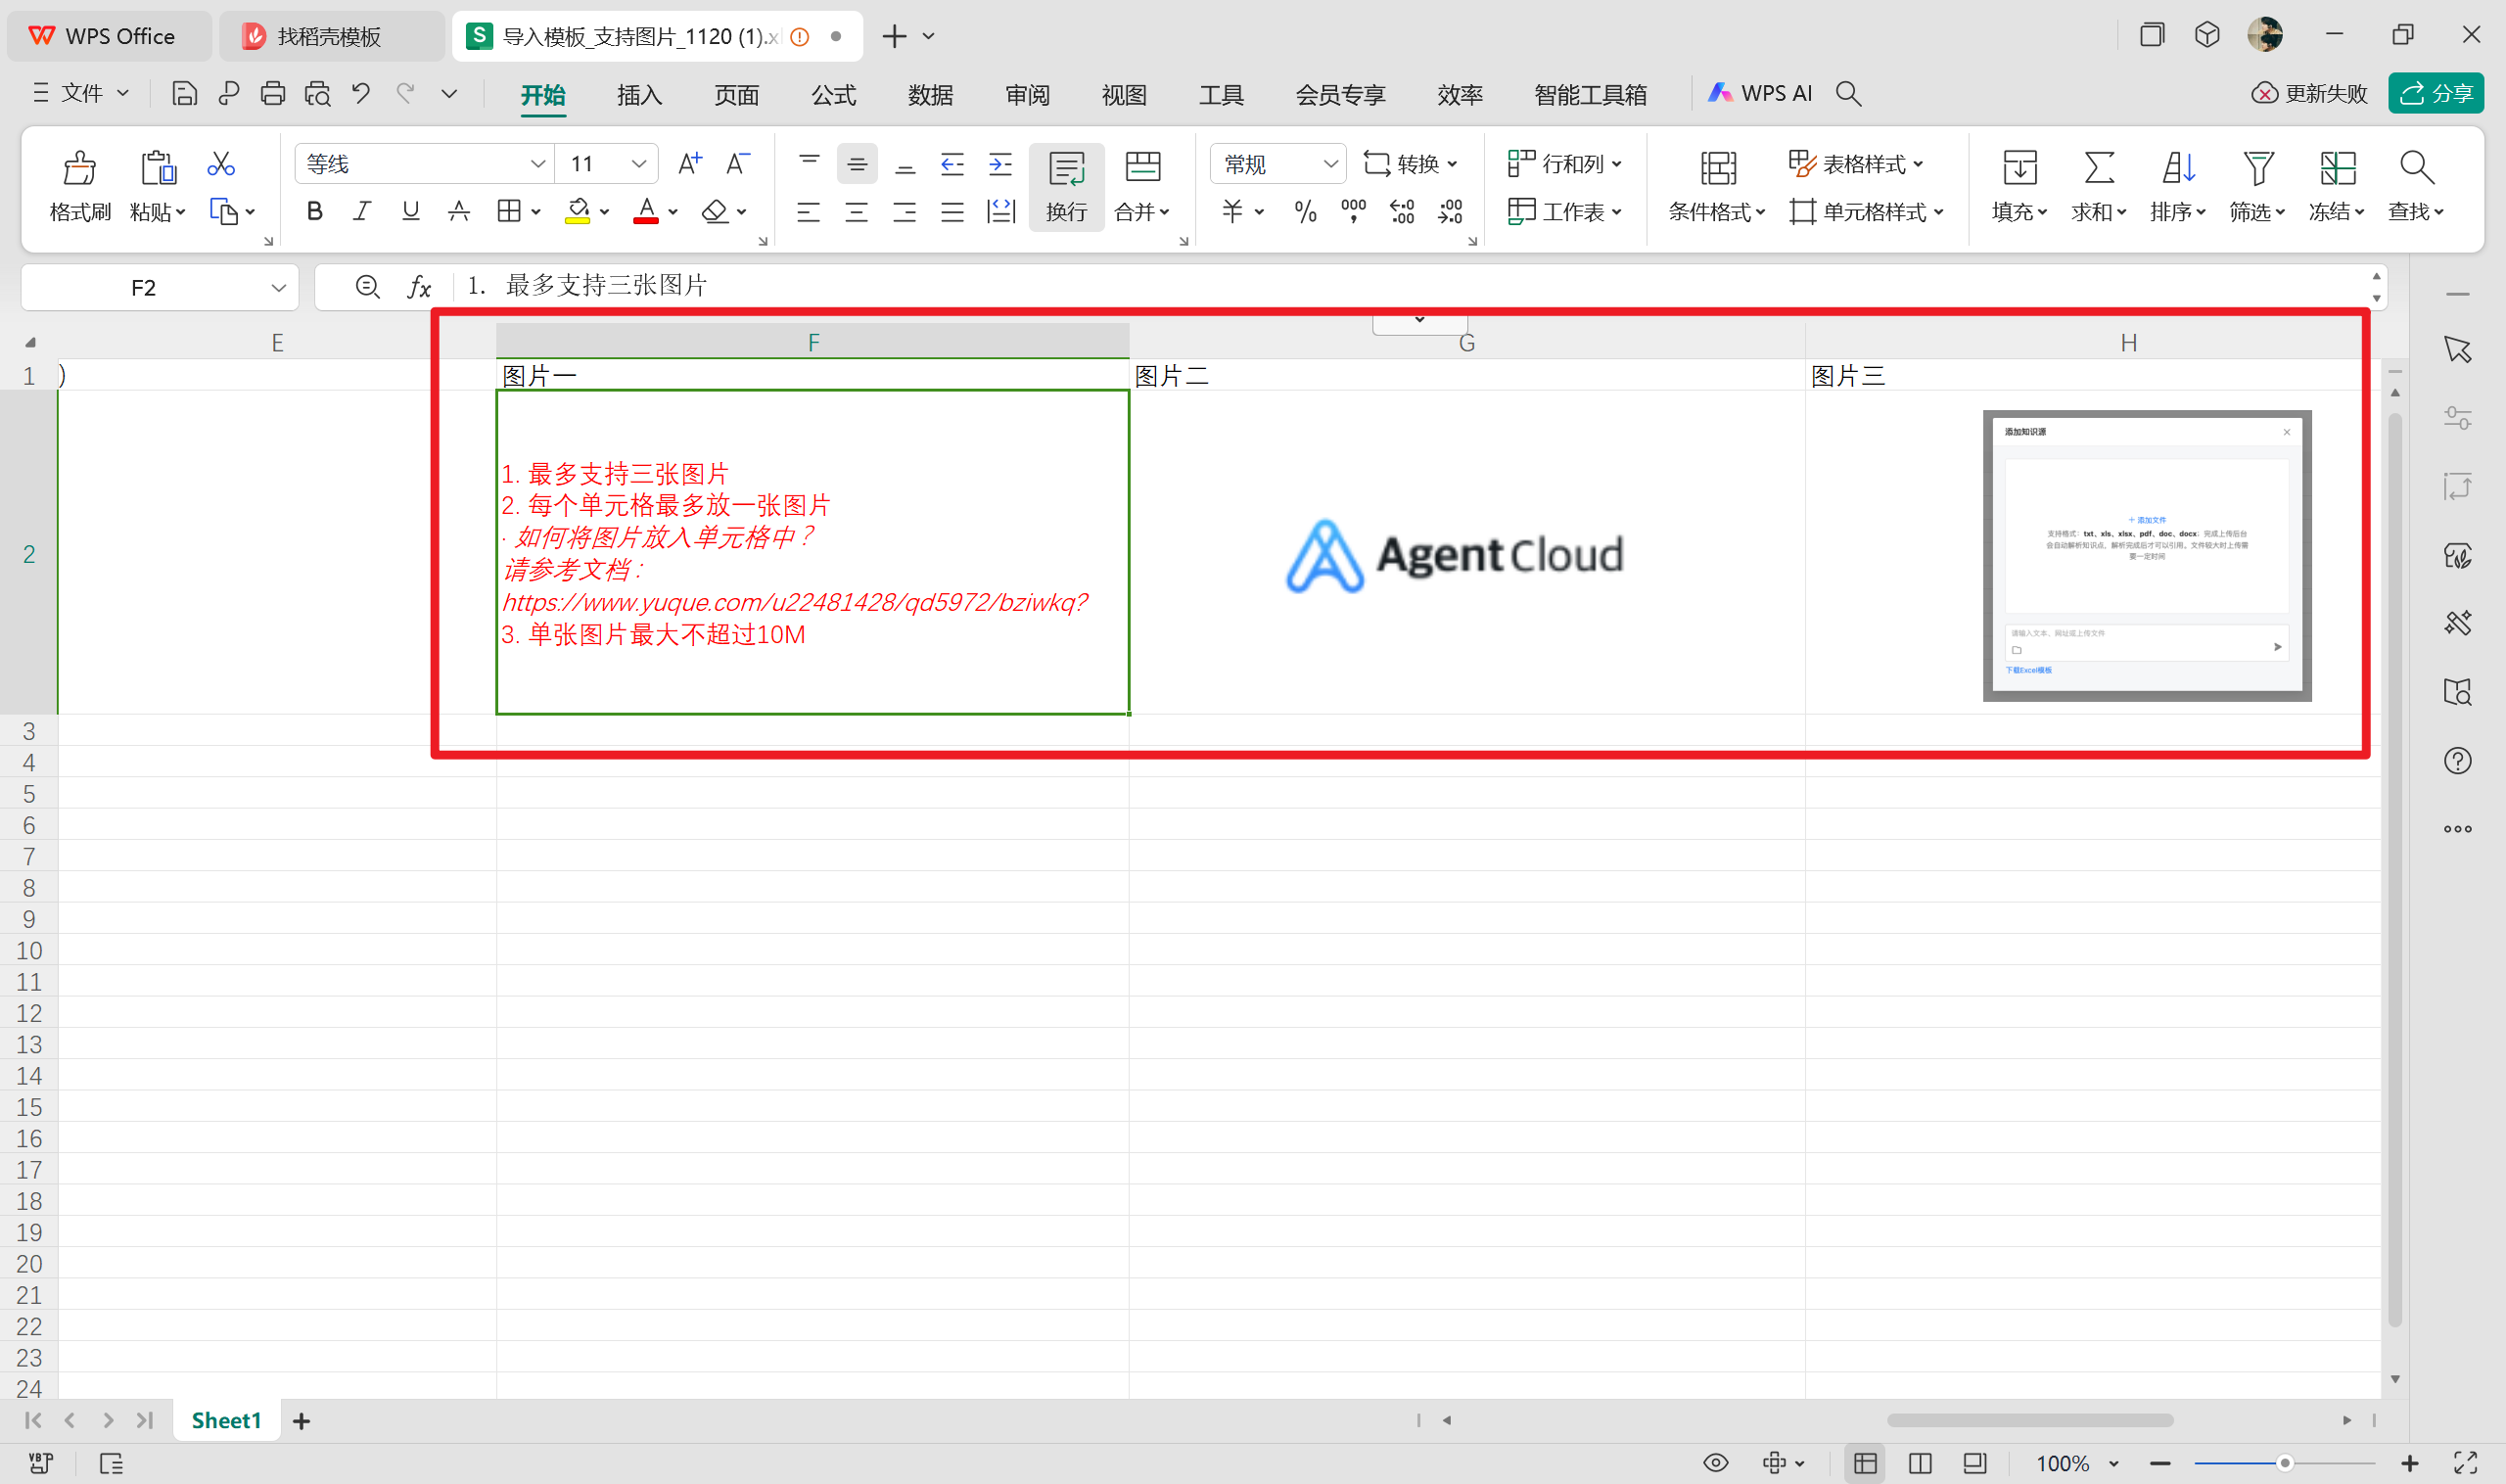This screenshot has width=2506, height=1484.
Task: Click the 条件格式 Conditional Format button
Action: point(1717,187)
